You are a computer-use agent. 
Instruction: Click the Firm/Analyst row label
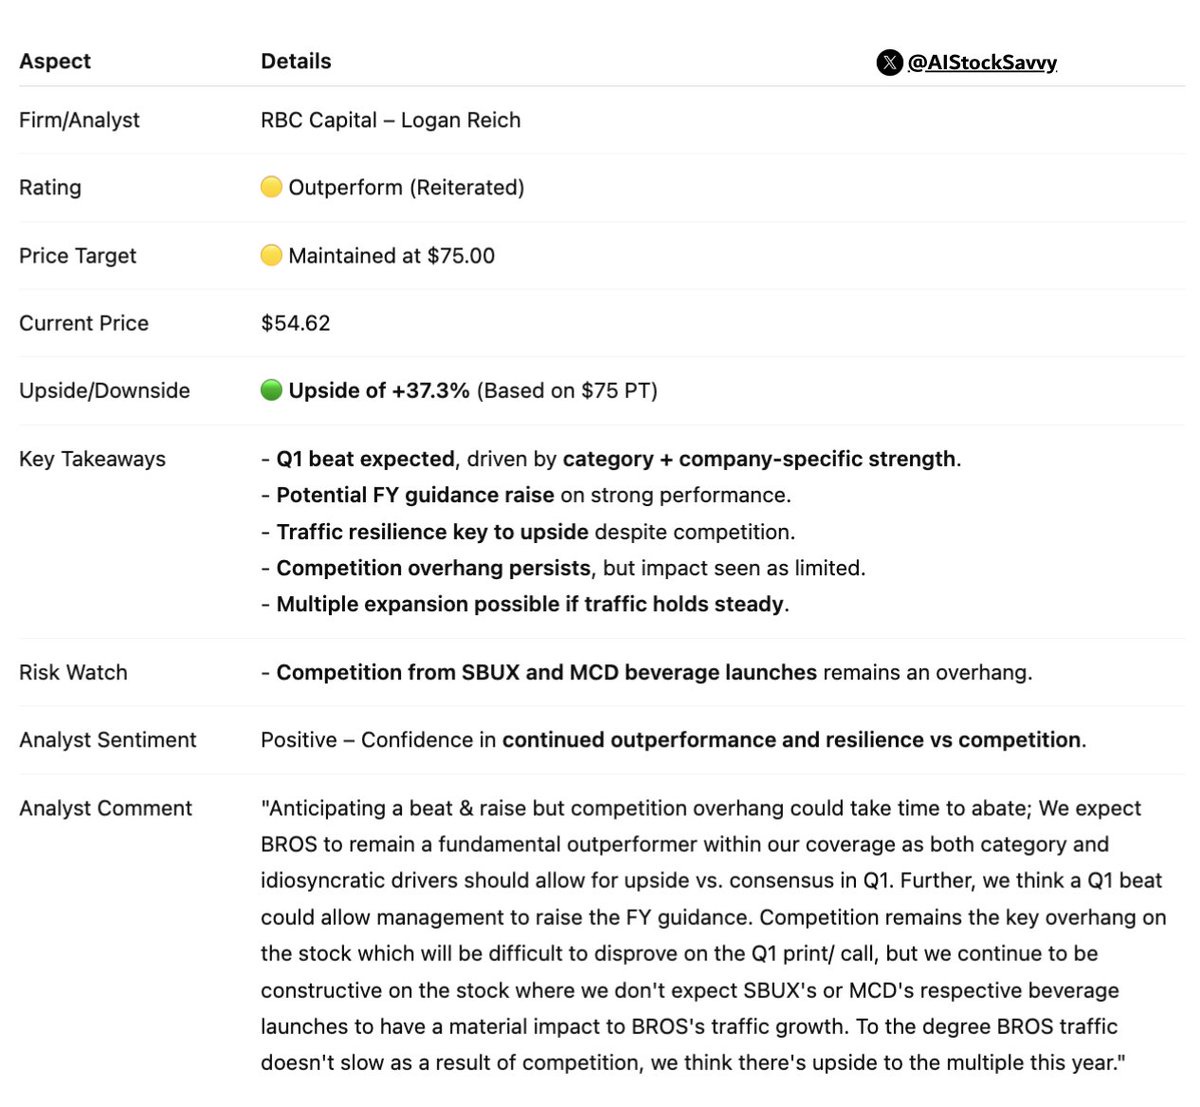(79, 120)
